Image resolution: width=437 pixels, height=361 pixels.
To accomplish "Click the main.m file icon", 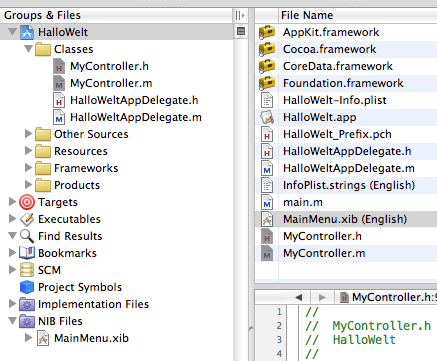I will [267, 202].
